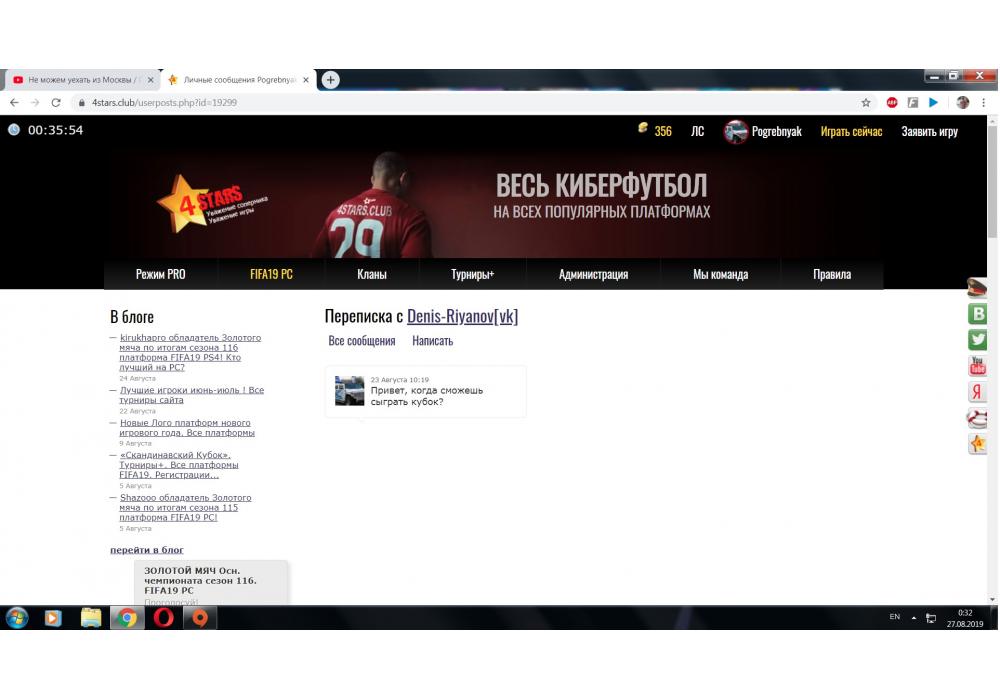Click the taskbar clock 0:32

point(965,618)
